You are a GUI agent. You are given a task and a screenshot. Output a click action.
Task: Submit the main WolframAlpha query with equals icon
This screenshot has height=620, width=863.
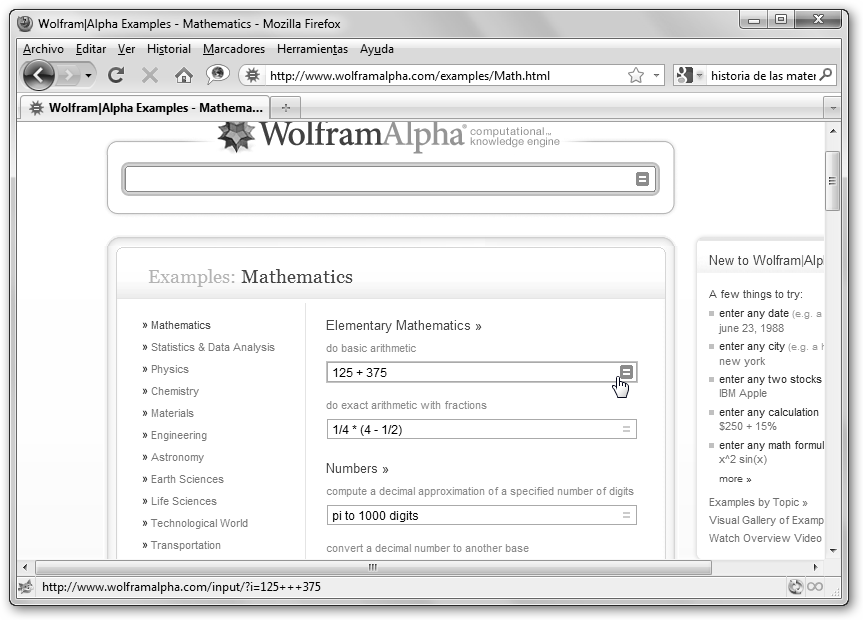(642, 179)
